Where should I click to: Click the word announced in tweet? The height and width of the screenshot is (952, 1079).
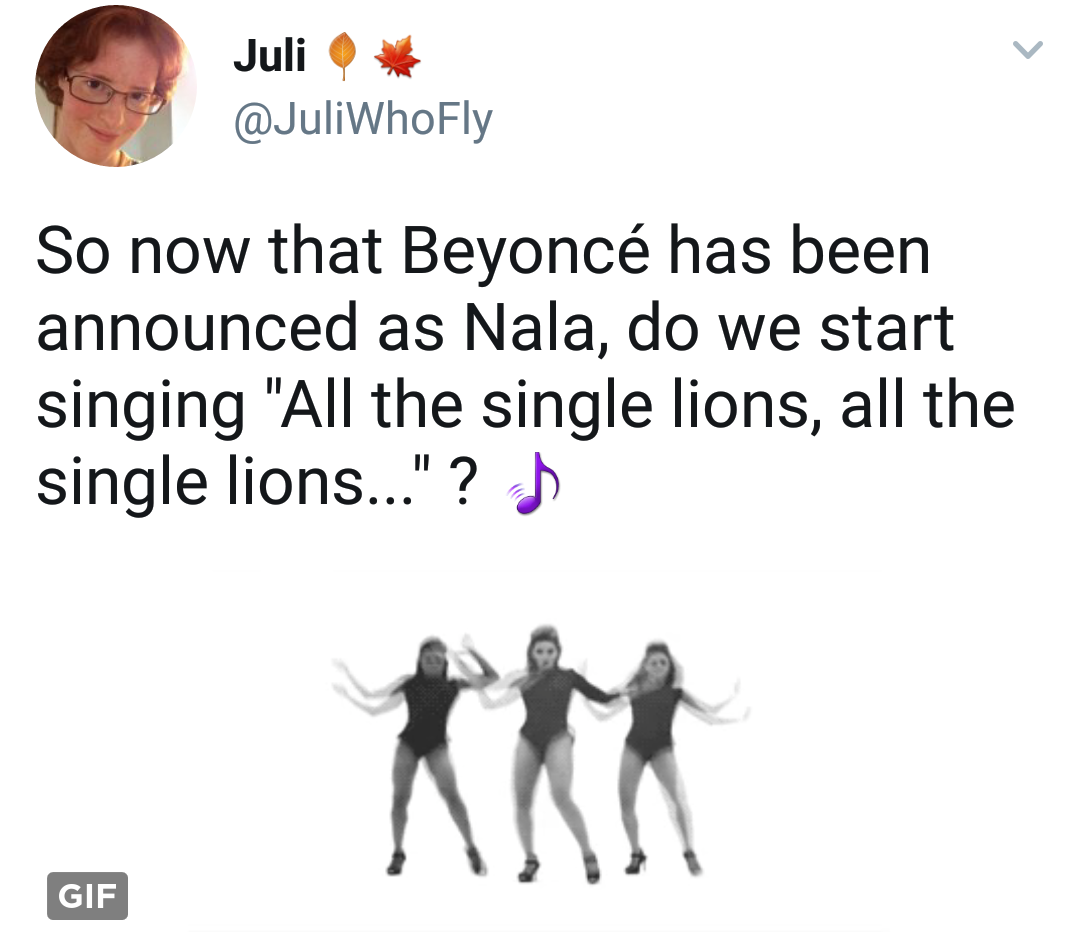pyautogui.click(x=197, y=328)
